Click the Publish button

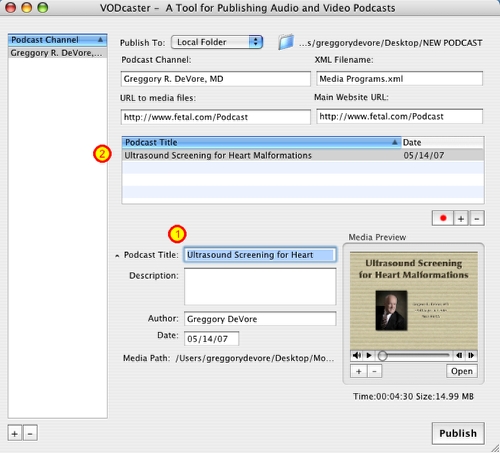(x=458, y=433)
